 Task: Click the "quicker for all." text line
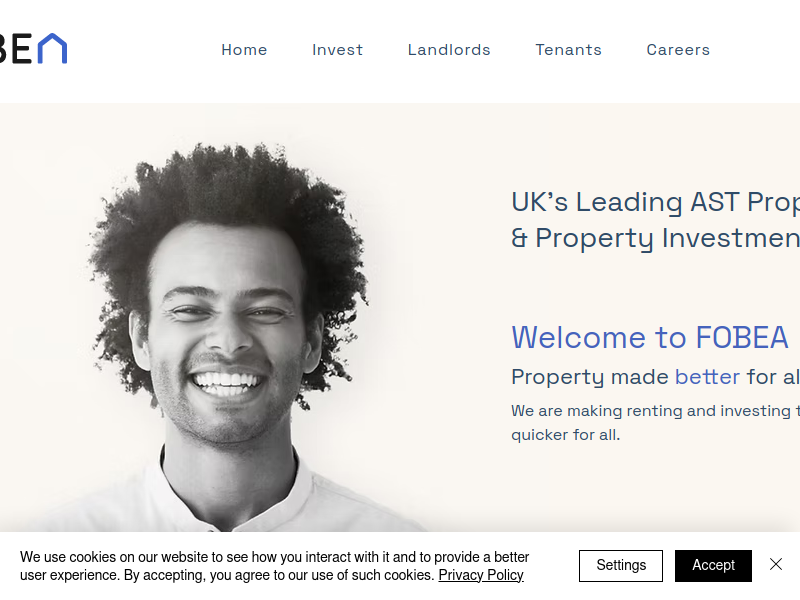[566, 435]
